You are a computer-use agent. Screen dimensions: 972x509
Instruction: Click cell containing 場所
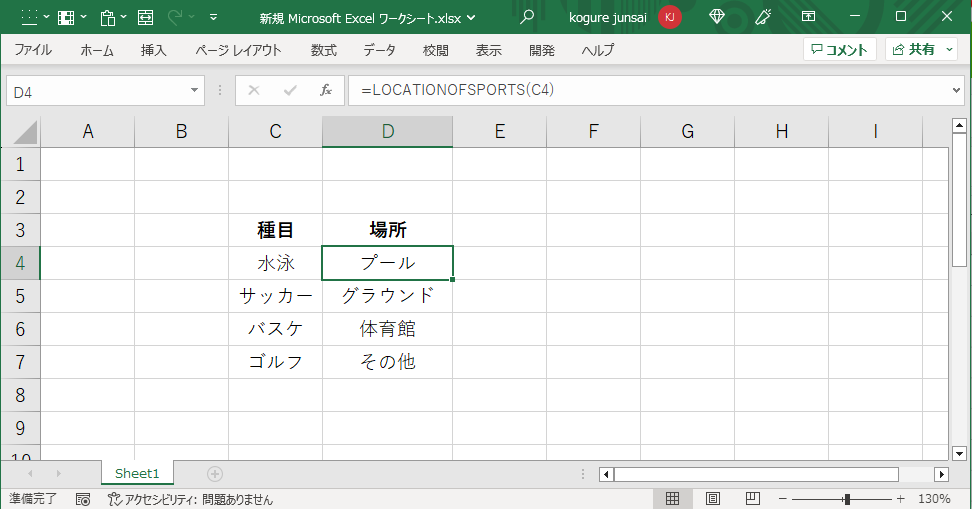(x=387, y=230)
